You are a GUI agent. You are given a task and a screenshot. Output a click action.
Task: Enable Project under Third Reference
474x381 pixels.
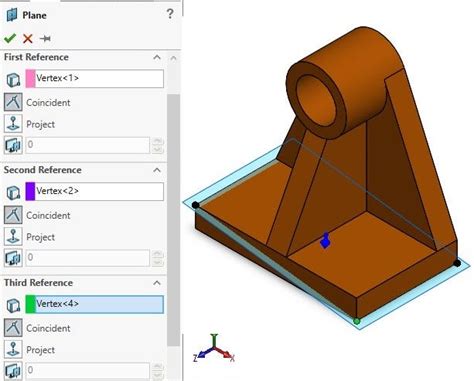tap(13, 349)
